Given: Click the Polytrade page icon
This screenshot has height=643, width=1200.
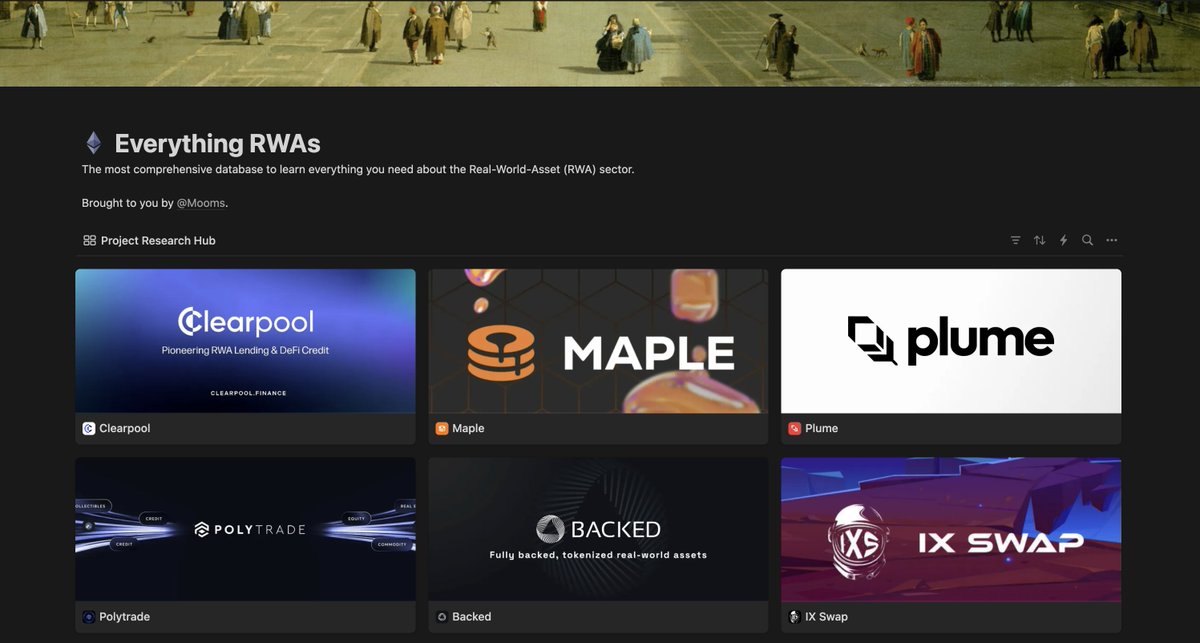Looking at the screenshot, I should tap(89, 617).
